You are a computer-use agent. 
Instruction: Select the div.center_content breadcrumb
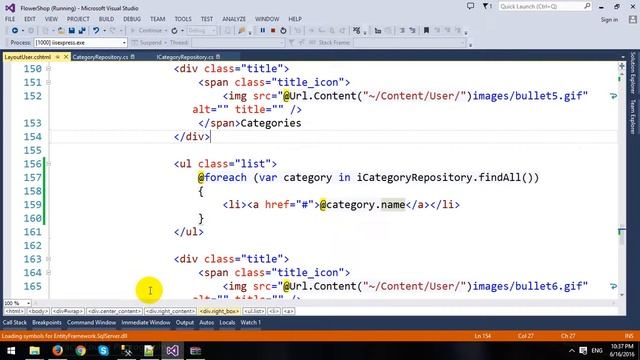[x=114, y=311]
